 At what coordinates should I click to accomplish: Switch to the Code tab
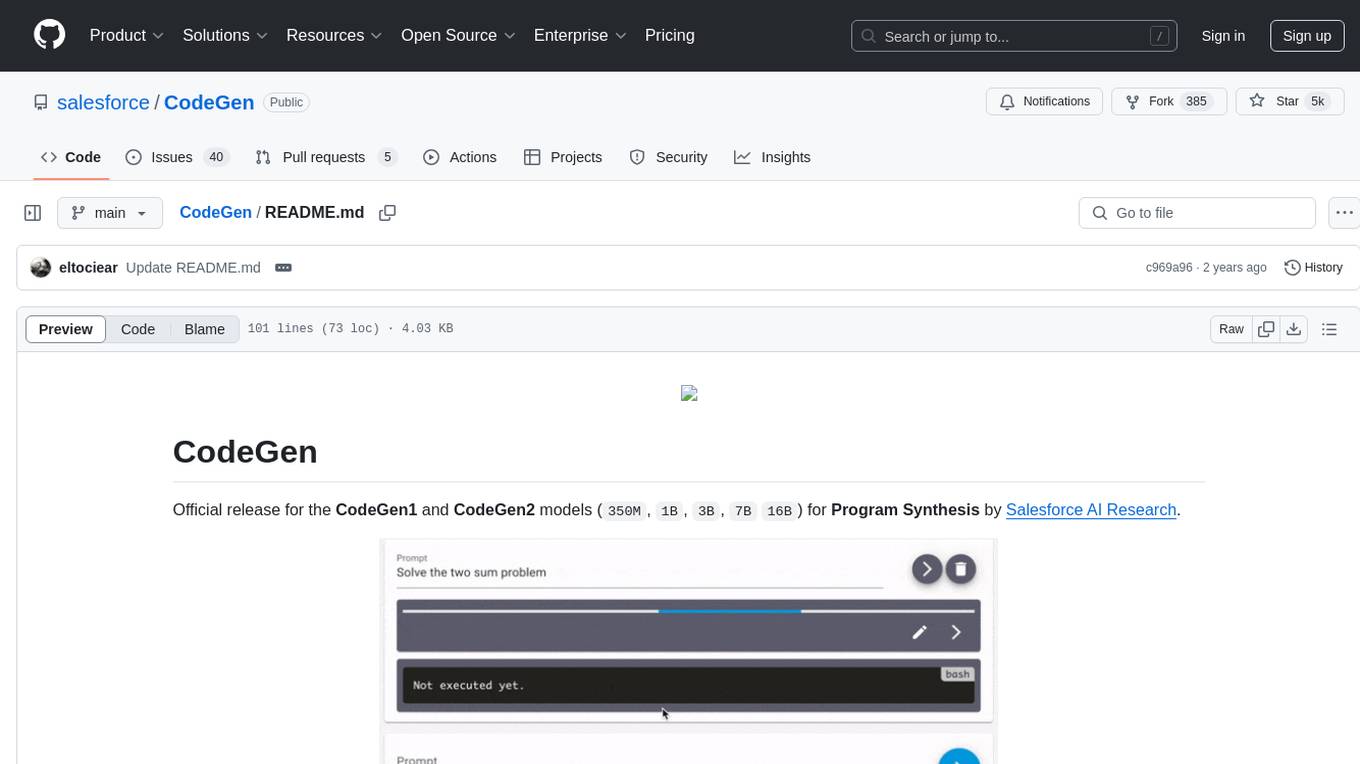point(71,157)
